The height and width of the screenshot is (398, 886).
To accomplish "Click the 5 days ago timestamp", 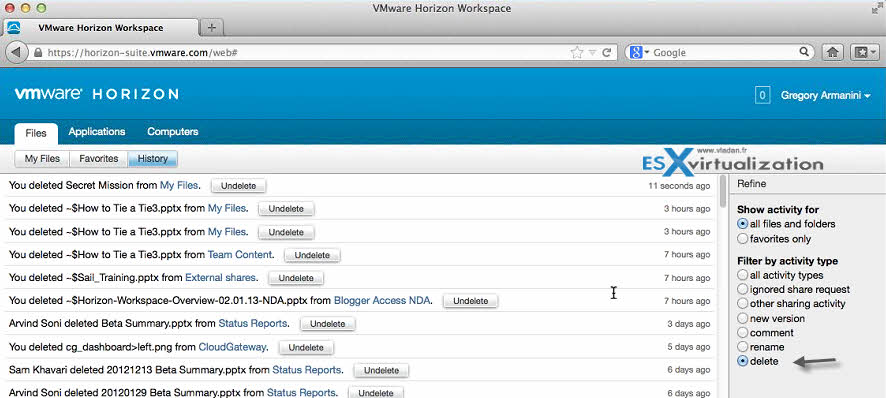I will coord(689,347).
